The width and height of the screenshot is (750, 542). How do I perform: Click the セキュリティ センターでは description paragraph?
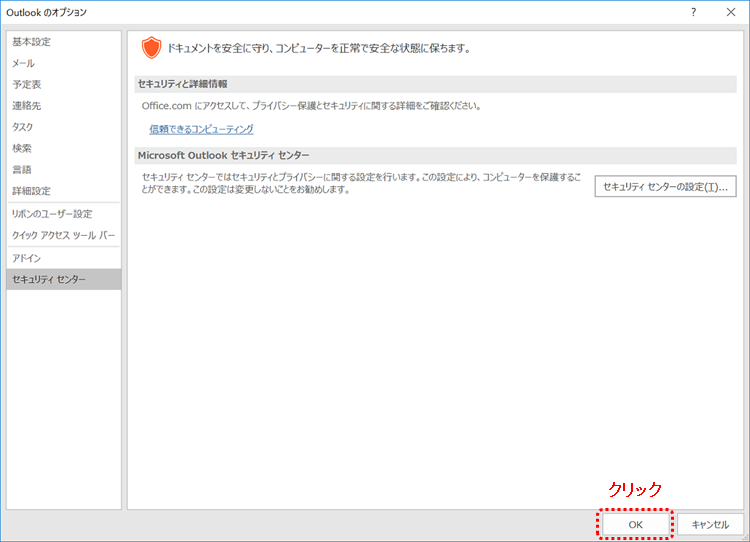coord(361,183)
